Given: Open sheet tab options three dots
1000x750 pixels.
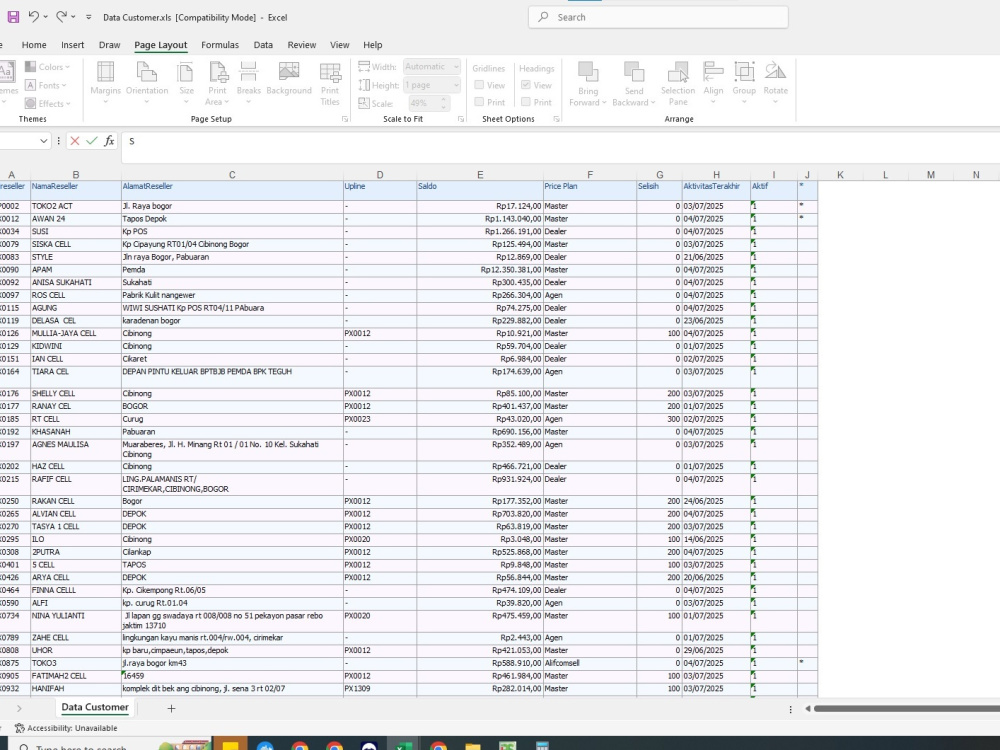Looking at the screenshot, I should (x=790, y=709).
